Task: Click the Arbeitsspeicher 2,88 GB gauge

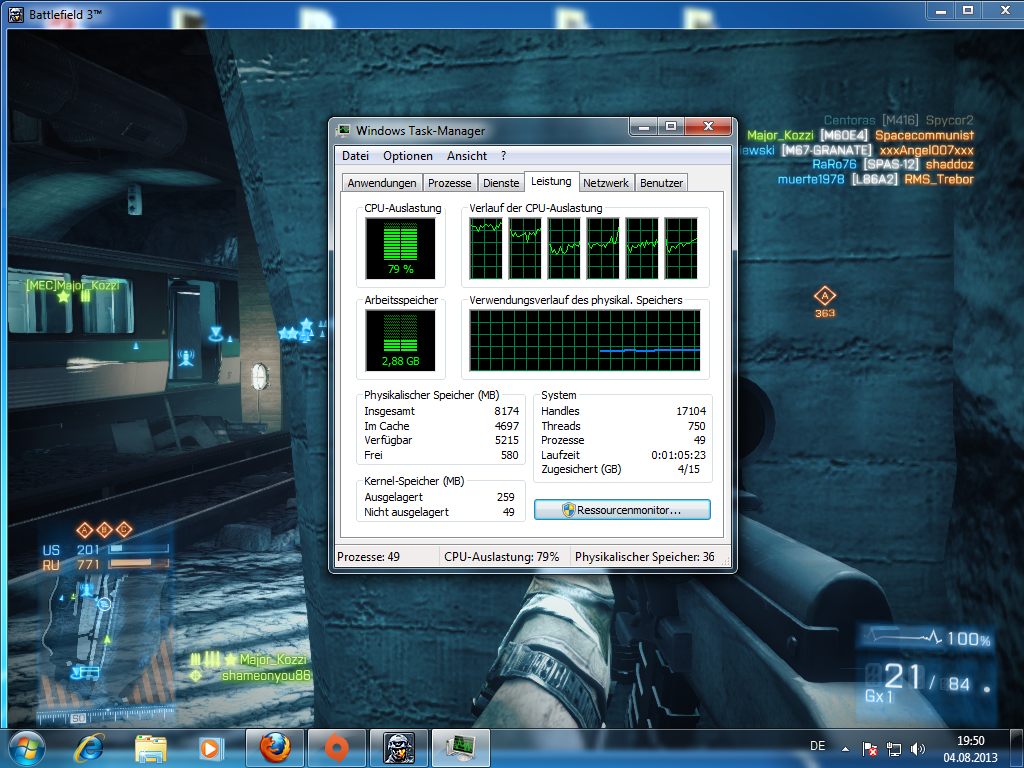Action: click(400, 341)
